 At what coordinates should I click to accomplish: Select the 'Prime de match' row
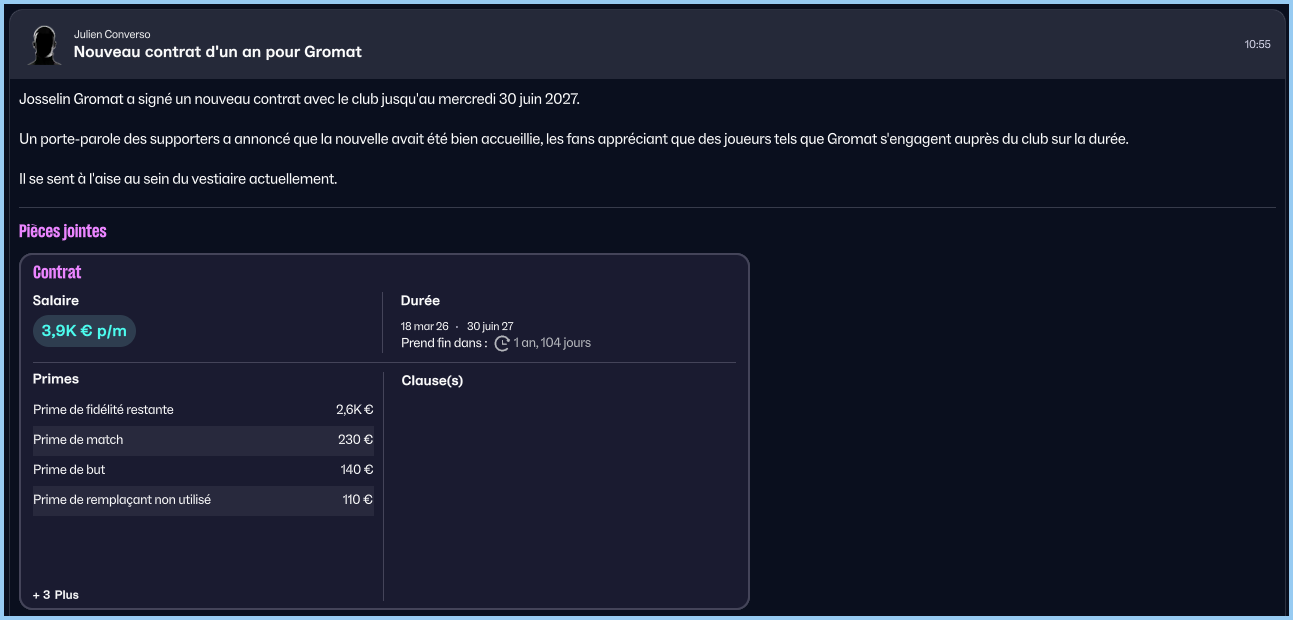tap(203, 440)
